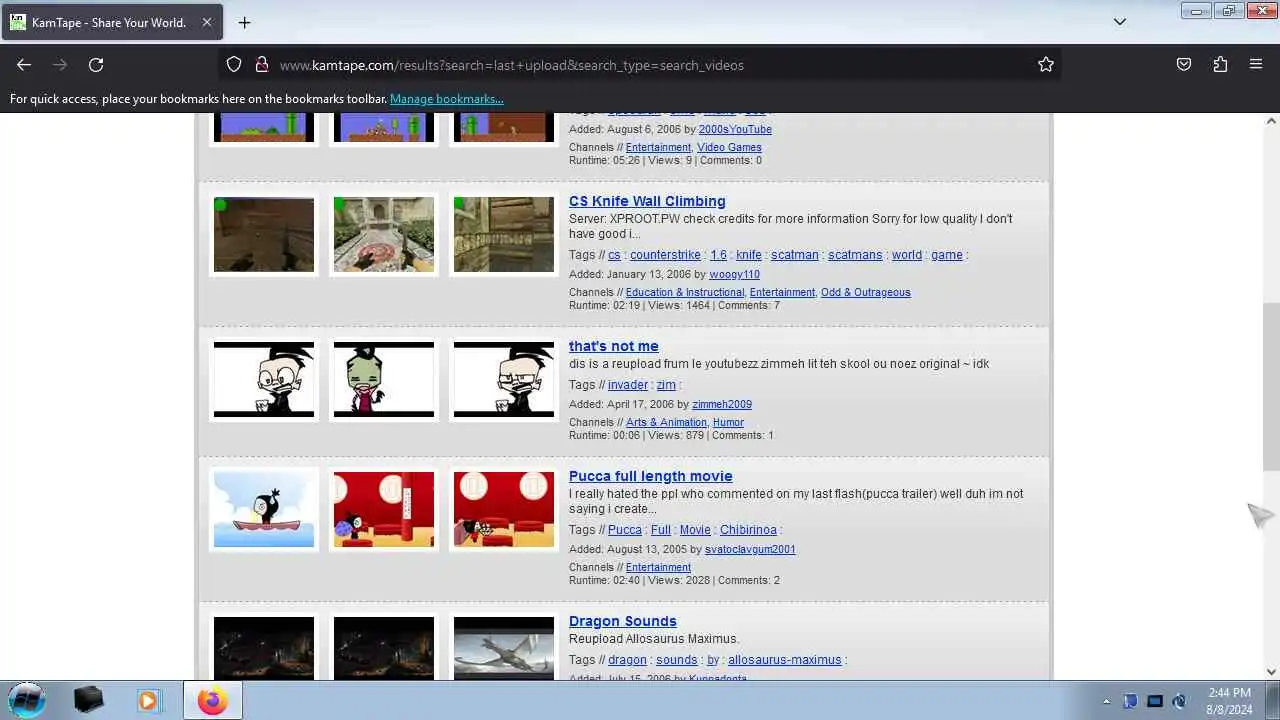Viewport: 1280px width, 720px height.
Task: Click the invader tag
Action: pyautogui.click(x=628, y=385)
